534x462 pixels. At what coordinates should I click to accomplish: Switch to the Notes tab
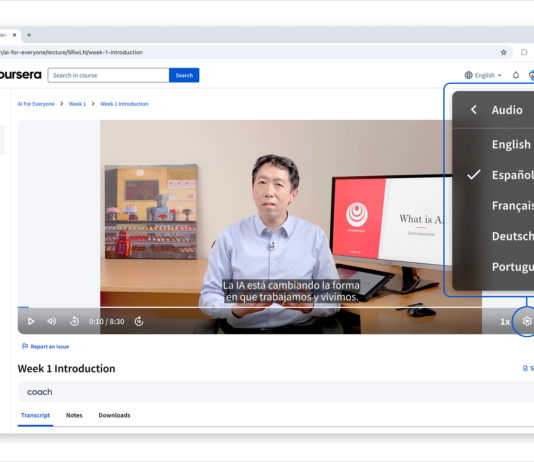point(74,415)
